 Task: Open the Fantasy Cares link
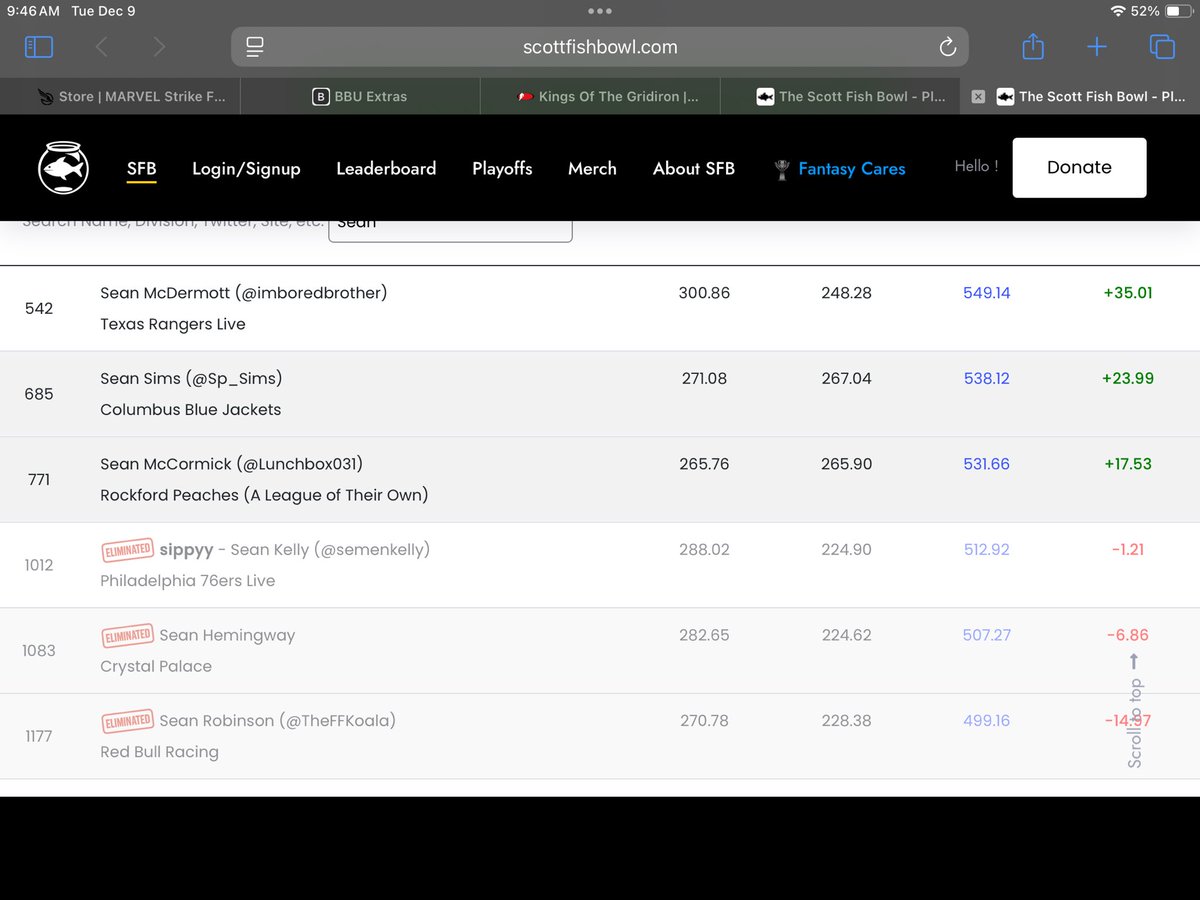852,170
